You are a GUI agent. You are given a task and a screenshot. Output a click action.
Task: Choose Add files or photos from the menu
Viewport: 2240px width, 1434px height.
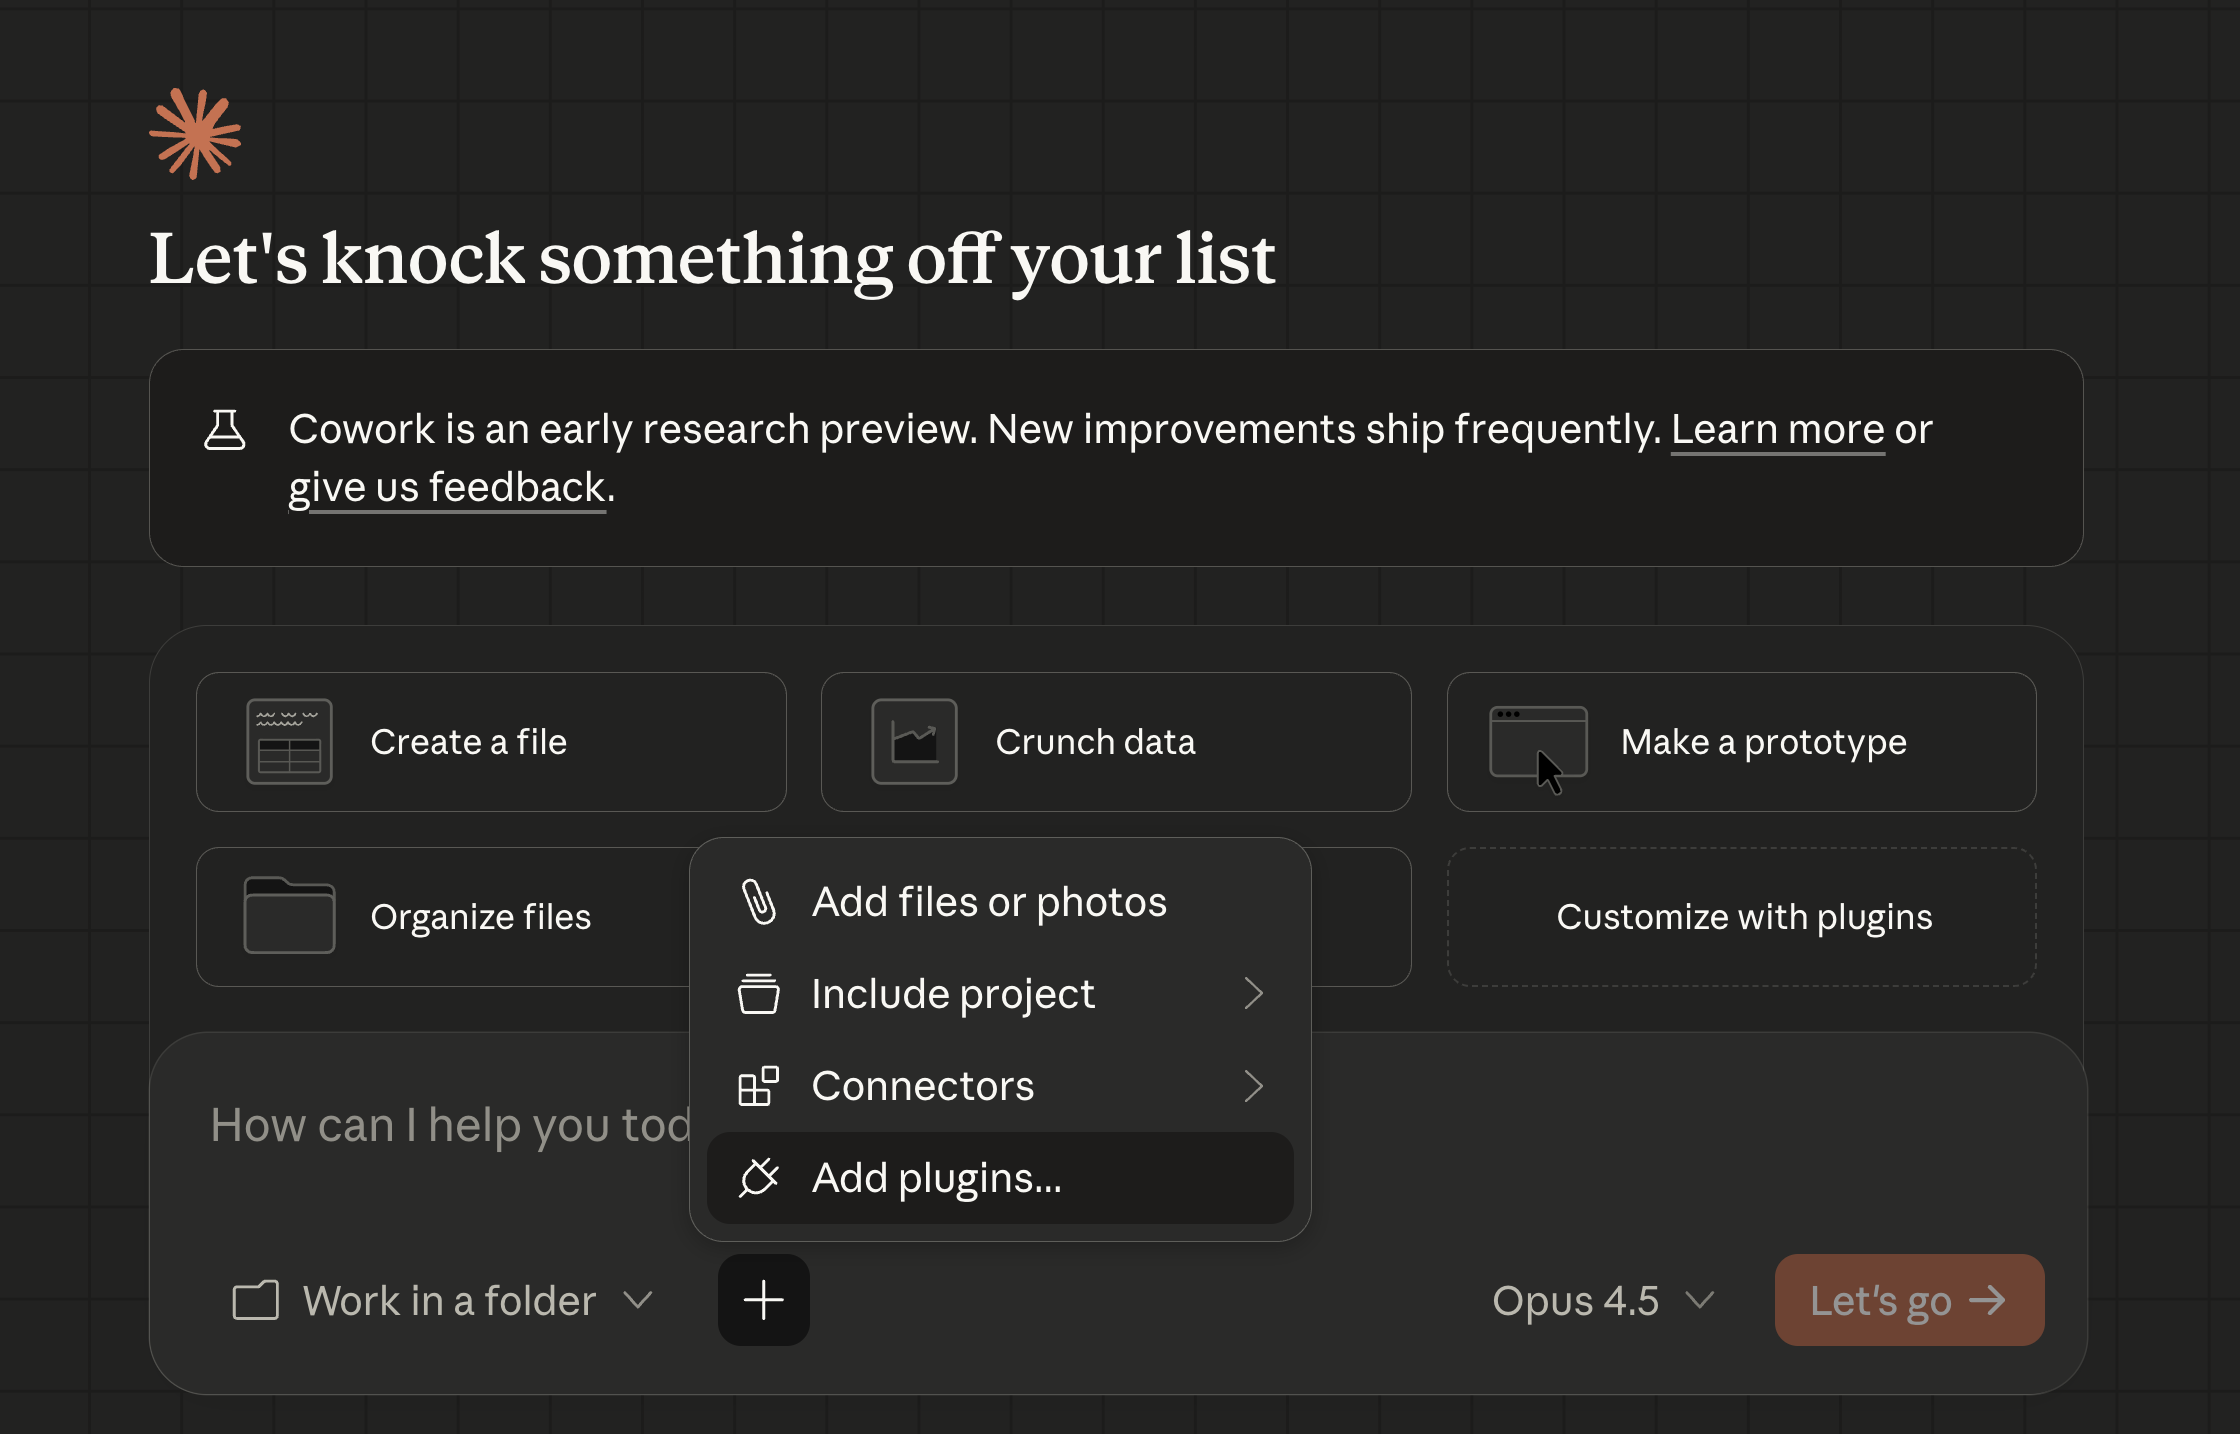pos(989,901)
